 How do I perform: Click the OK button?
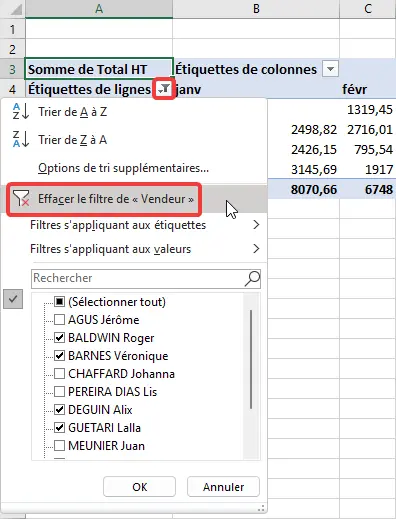[x=139, y=487]
